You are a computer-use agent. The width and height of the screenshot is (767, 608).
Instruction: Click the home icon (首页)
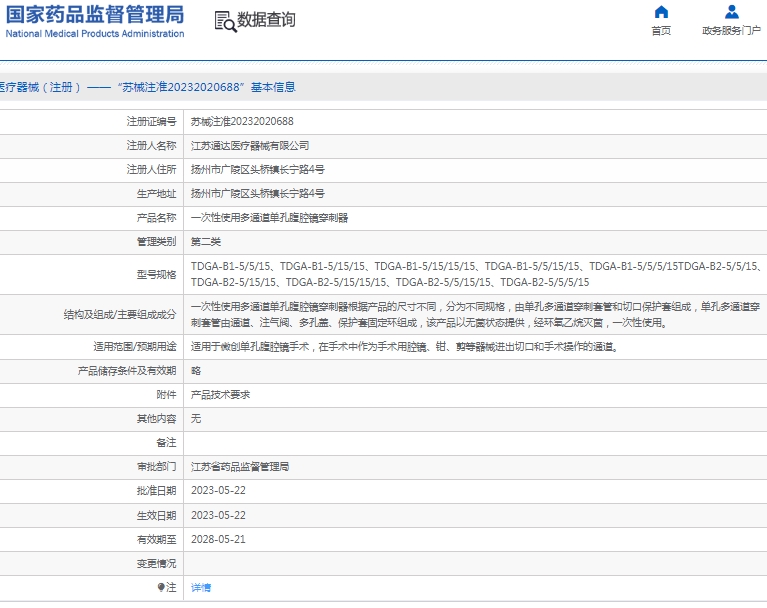pyautogui.click(x=661, y=12)
